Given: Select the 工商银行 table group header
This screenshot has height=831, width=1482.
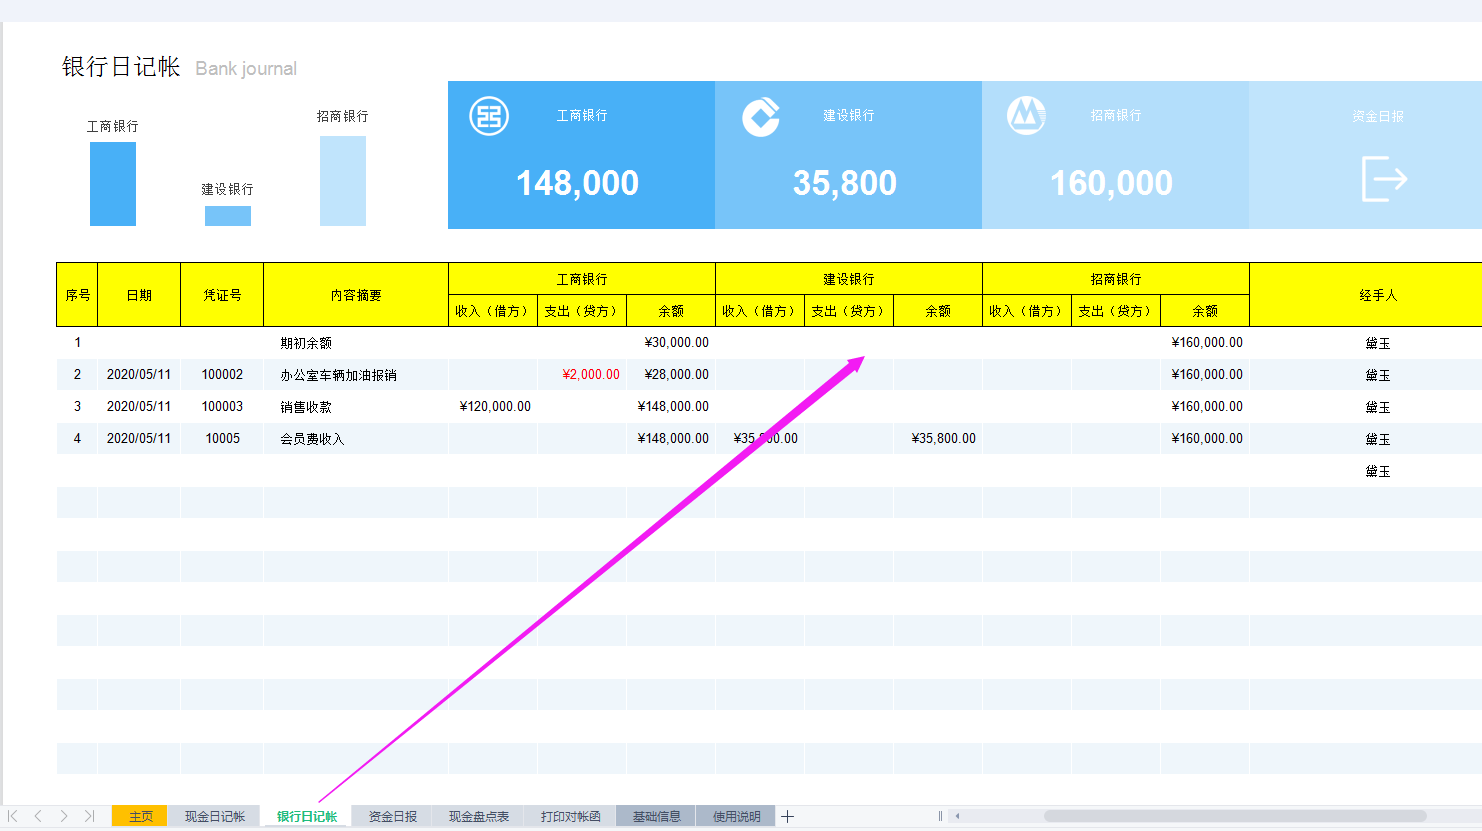Looking at the screenshot, I should click(582, 279).
